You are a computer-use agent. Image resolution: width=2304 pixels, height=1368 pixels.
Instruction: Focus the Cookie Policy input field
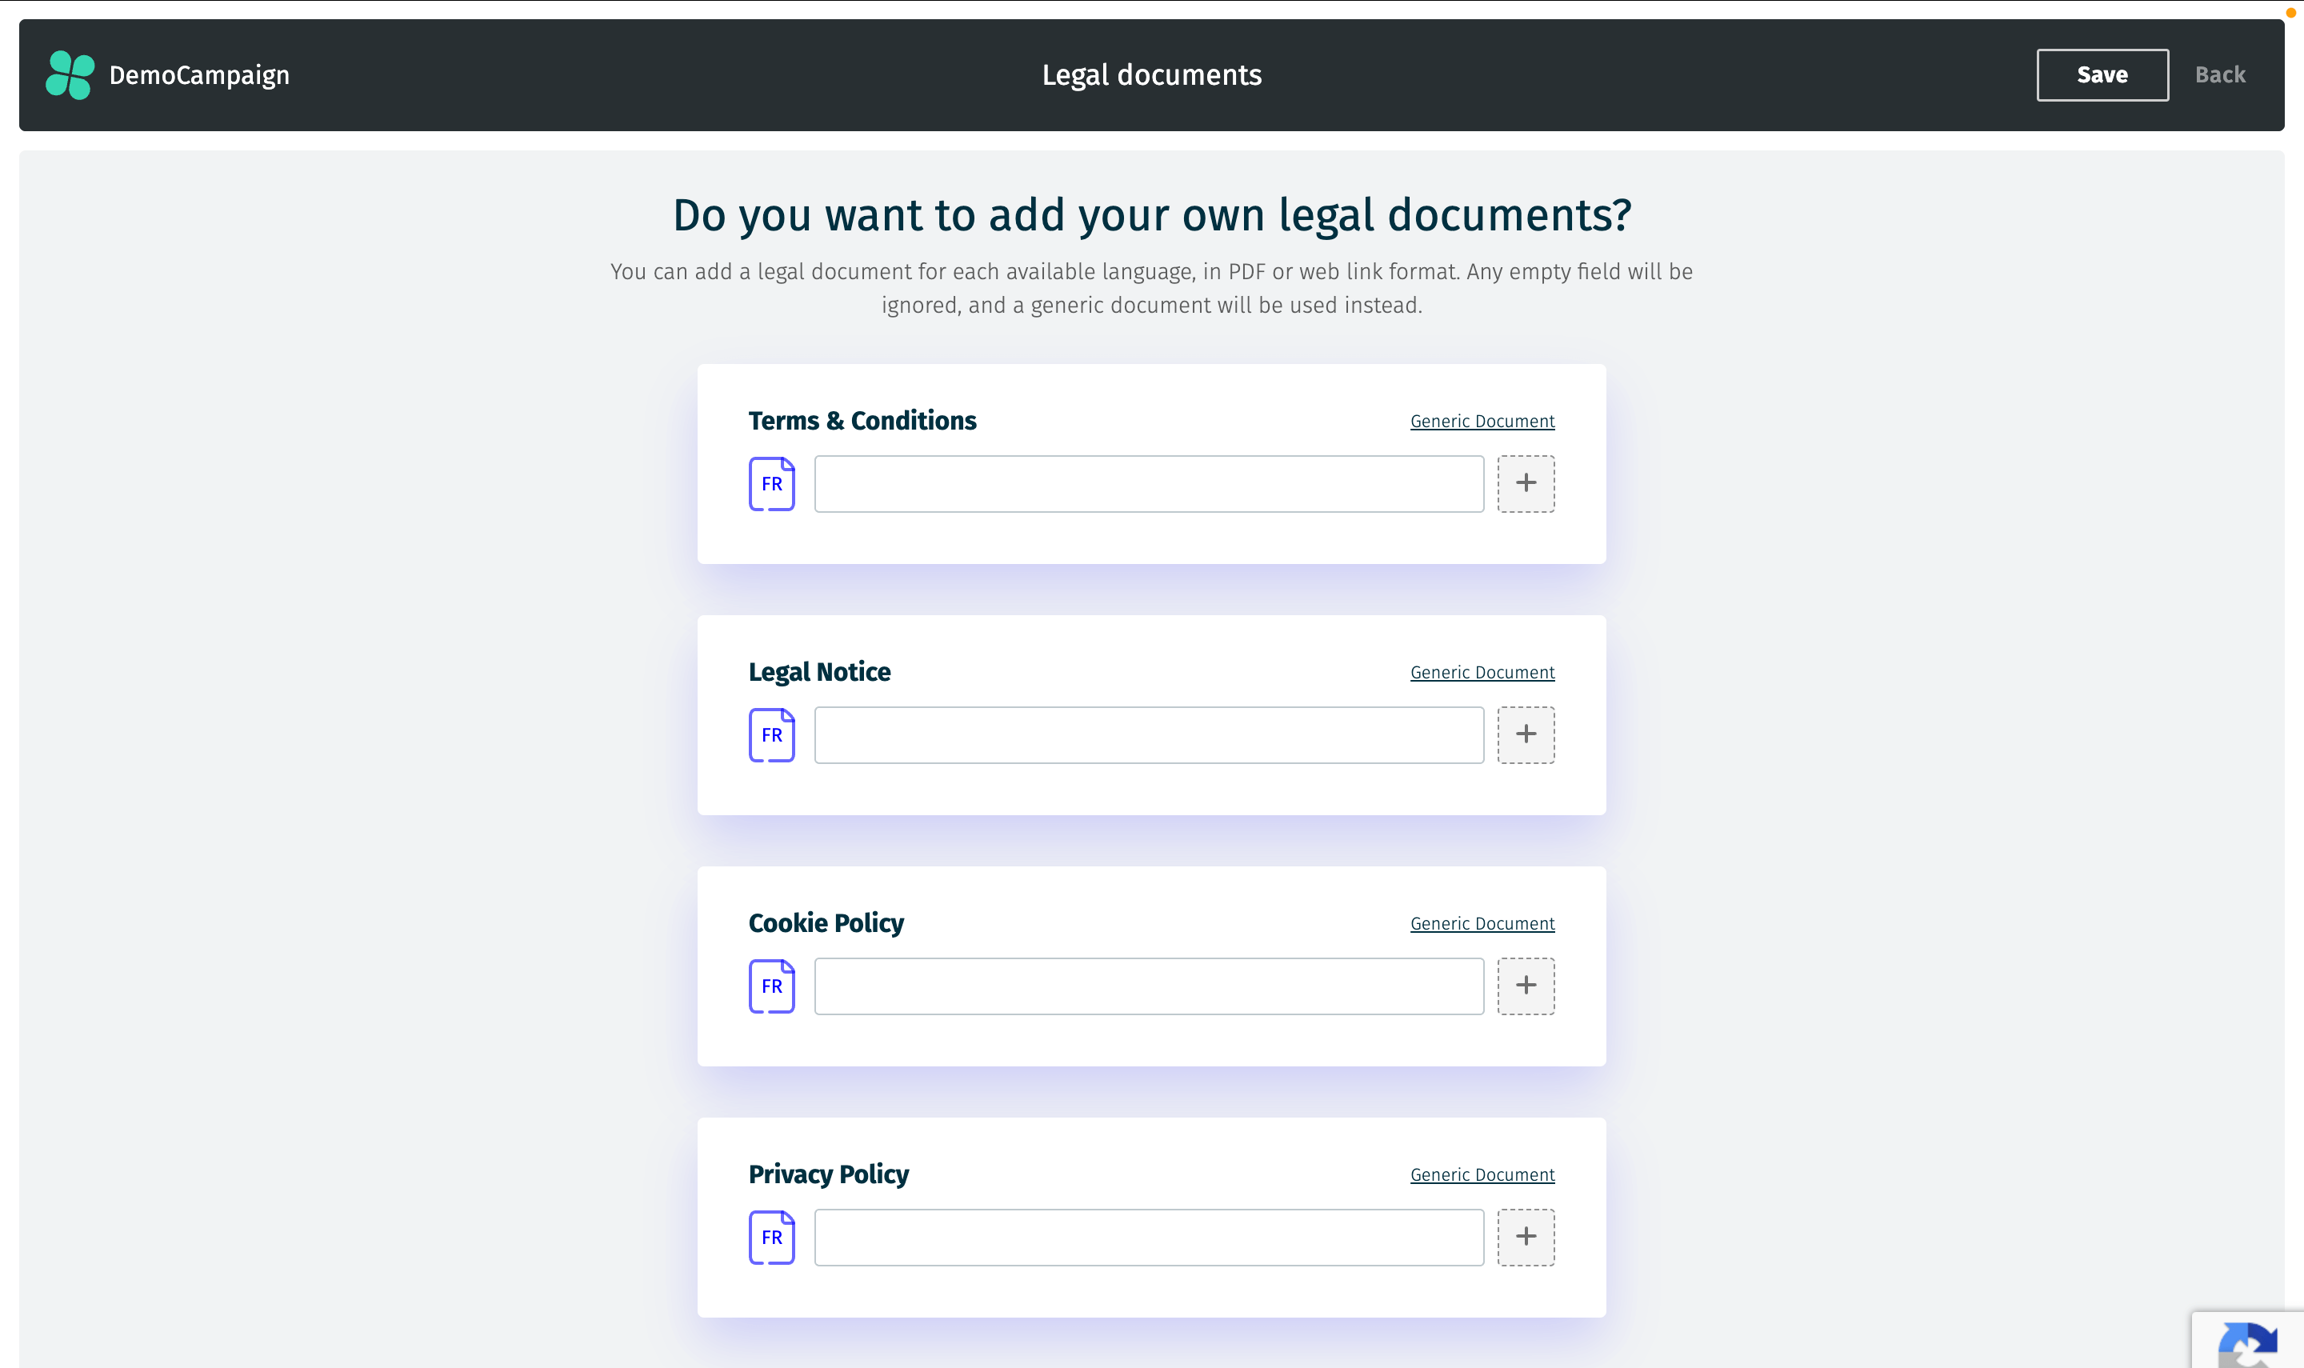click(x=1148, y=986)
